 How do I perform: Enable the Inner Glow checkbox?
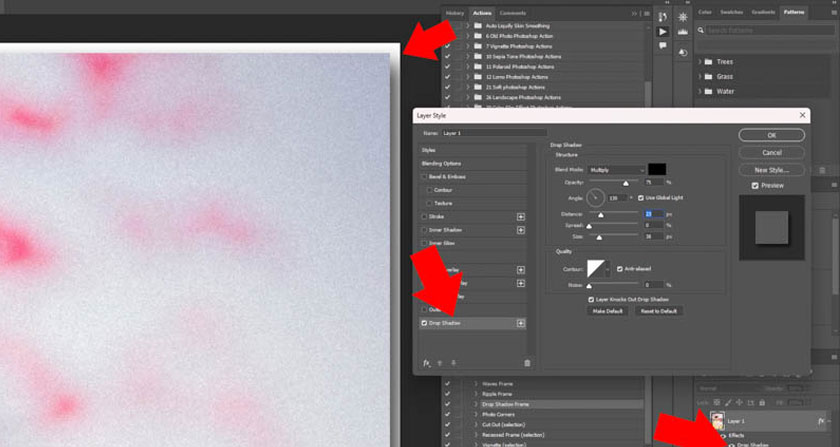point(424,243)
